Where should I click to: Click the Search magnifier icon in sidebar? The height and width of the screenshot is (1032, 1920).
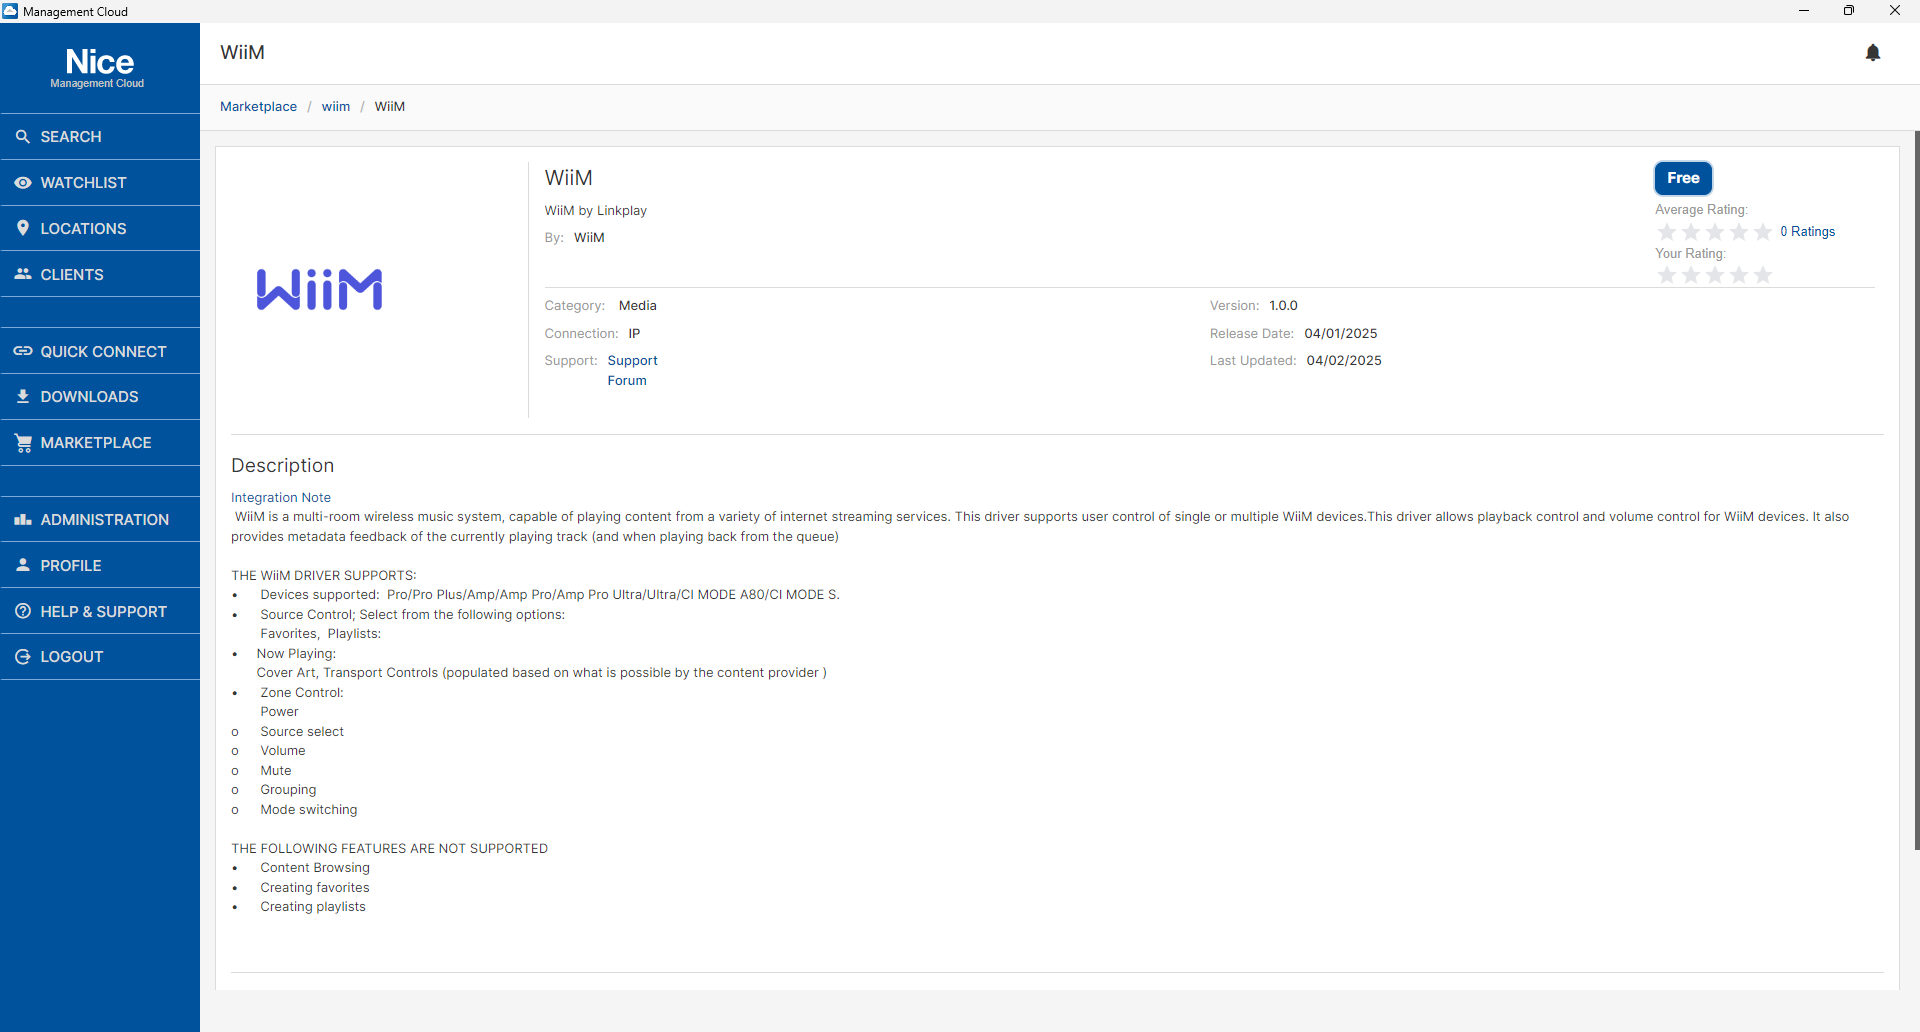pos(23,136)
